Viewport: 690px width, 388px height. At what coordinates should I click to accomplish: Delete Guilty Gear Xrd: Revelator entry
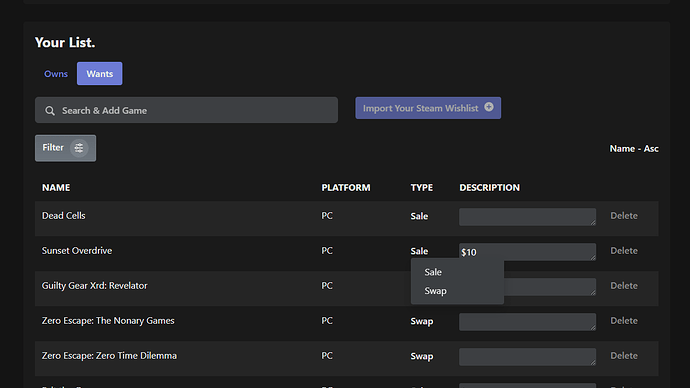click(x=624, y=286)
